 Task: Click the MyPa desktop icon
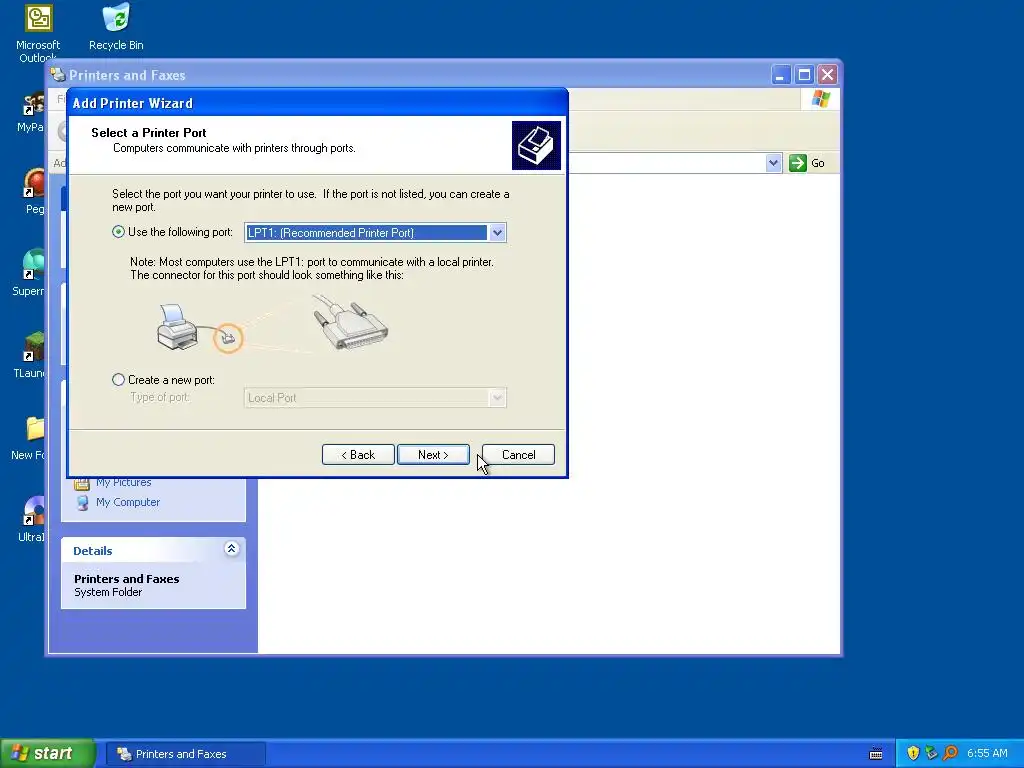click(31, 112)
